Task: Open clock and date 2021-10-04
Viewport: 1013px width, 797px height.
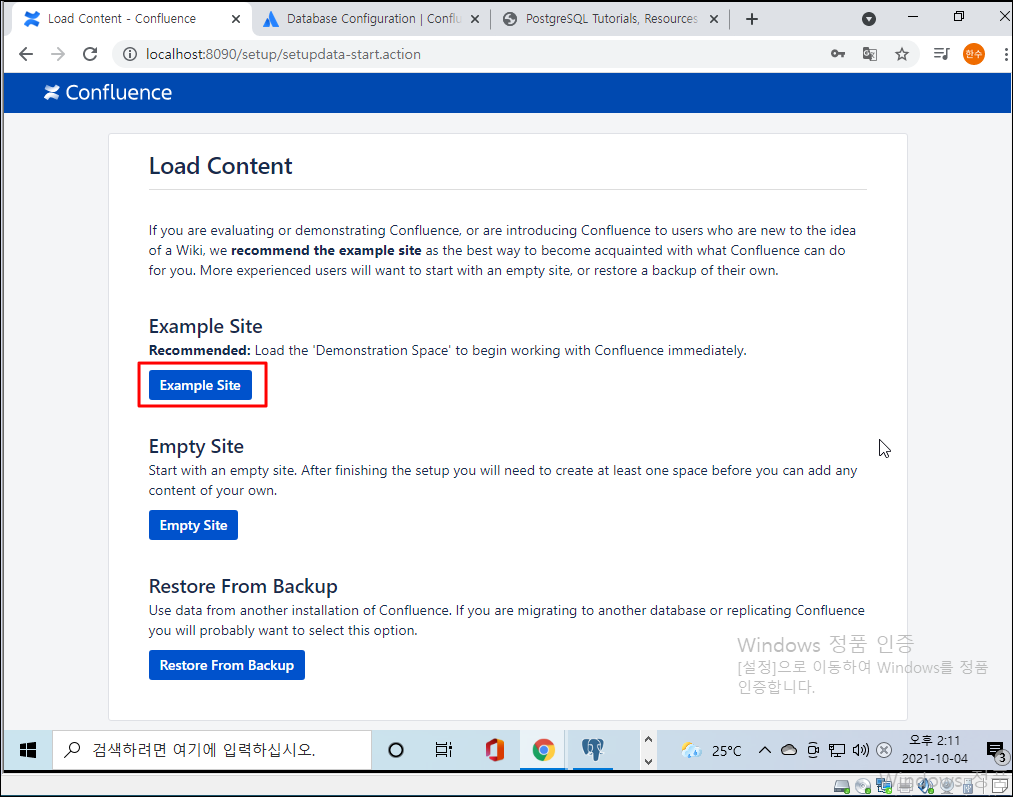Action: (x=935, y=750)
